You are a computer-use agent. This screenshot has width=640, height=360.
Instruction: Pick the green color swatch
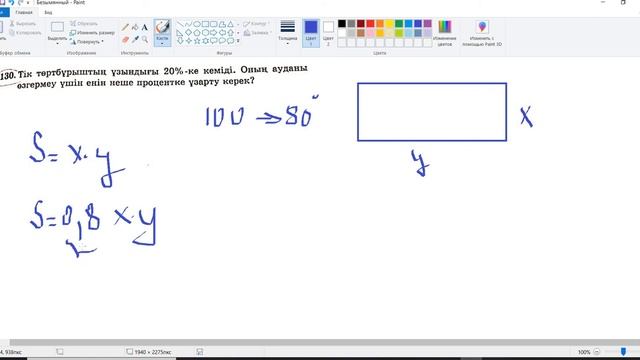click(x=399, y=24)
